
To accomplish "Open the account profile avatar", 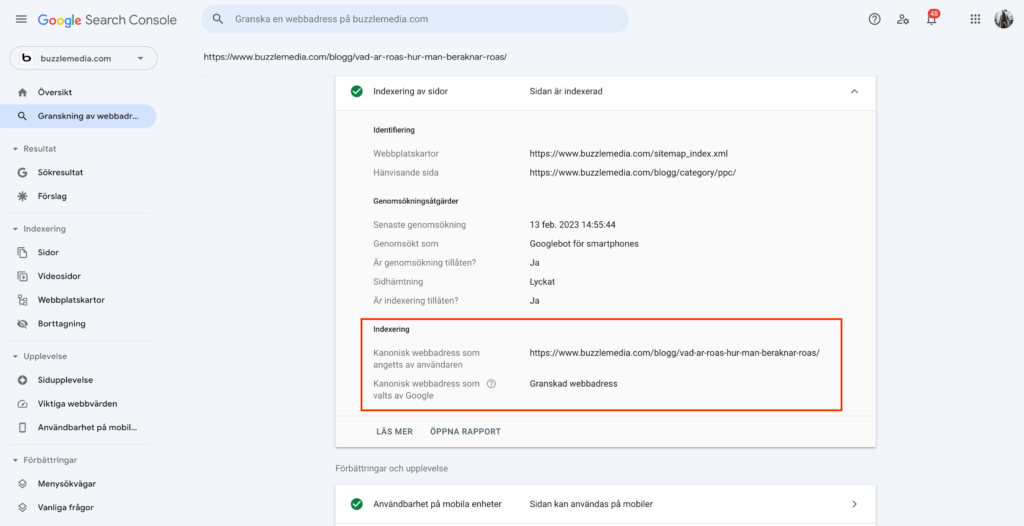I will pos(1003,19).
